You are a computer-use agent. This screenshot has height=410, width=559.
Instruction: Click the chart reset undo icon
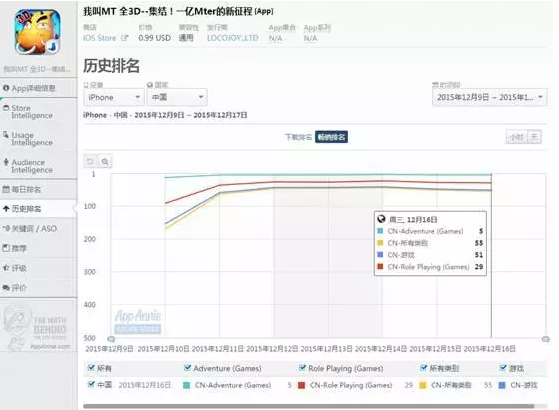click(90, 162)
